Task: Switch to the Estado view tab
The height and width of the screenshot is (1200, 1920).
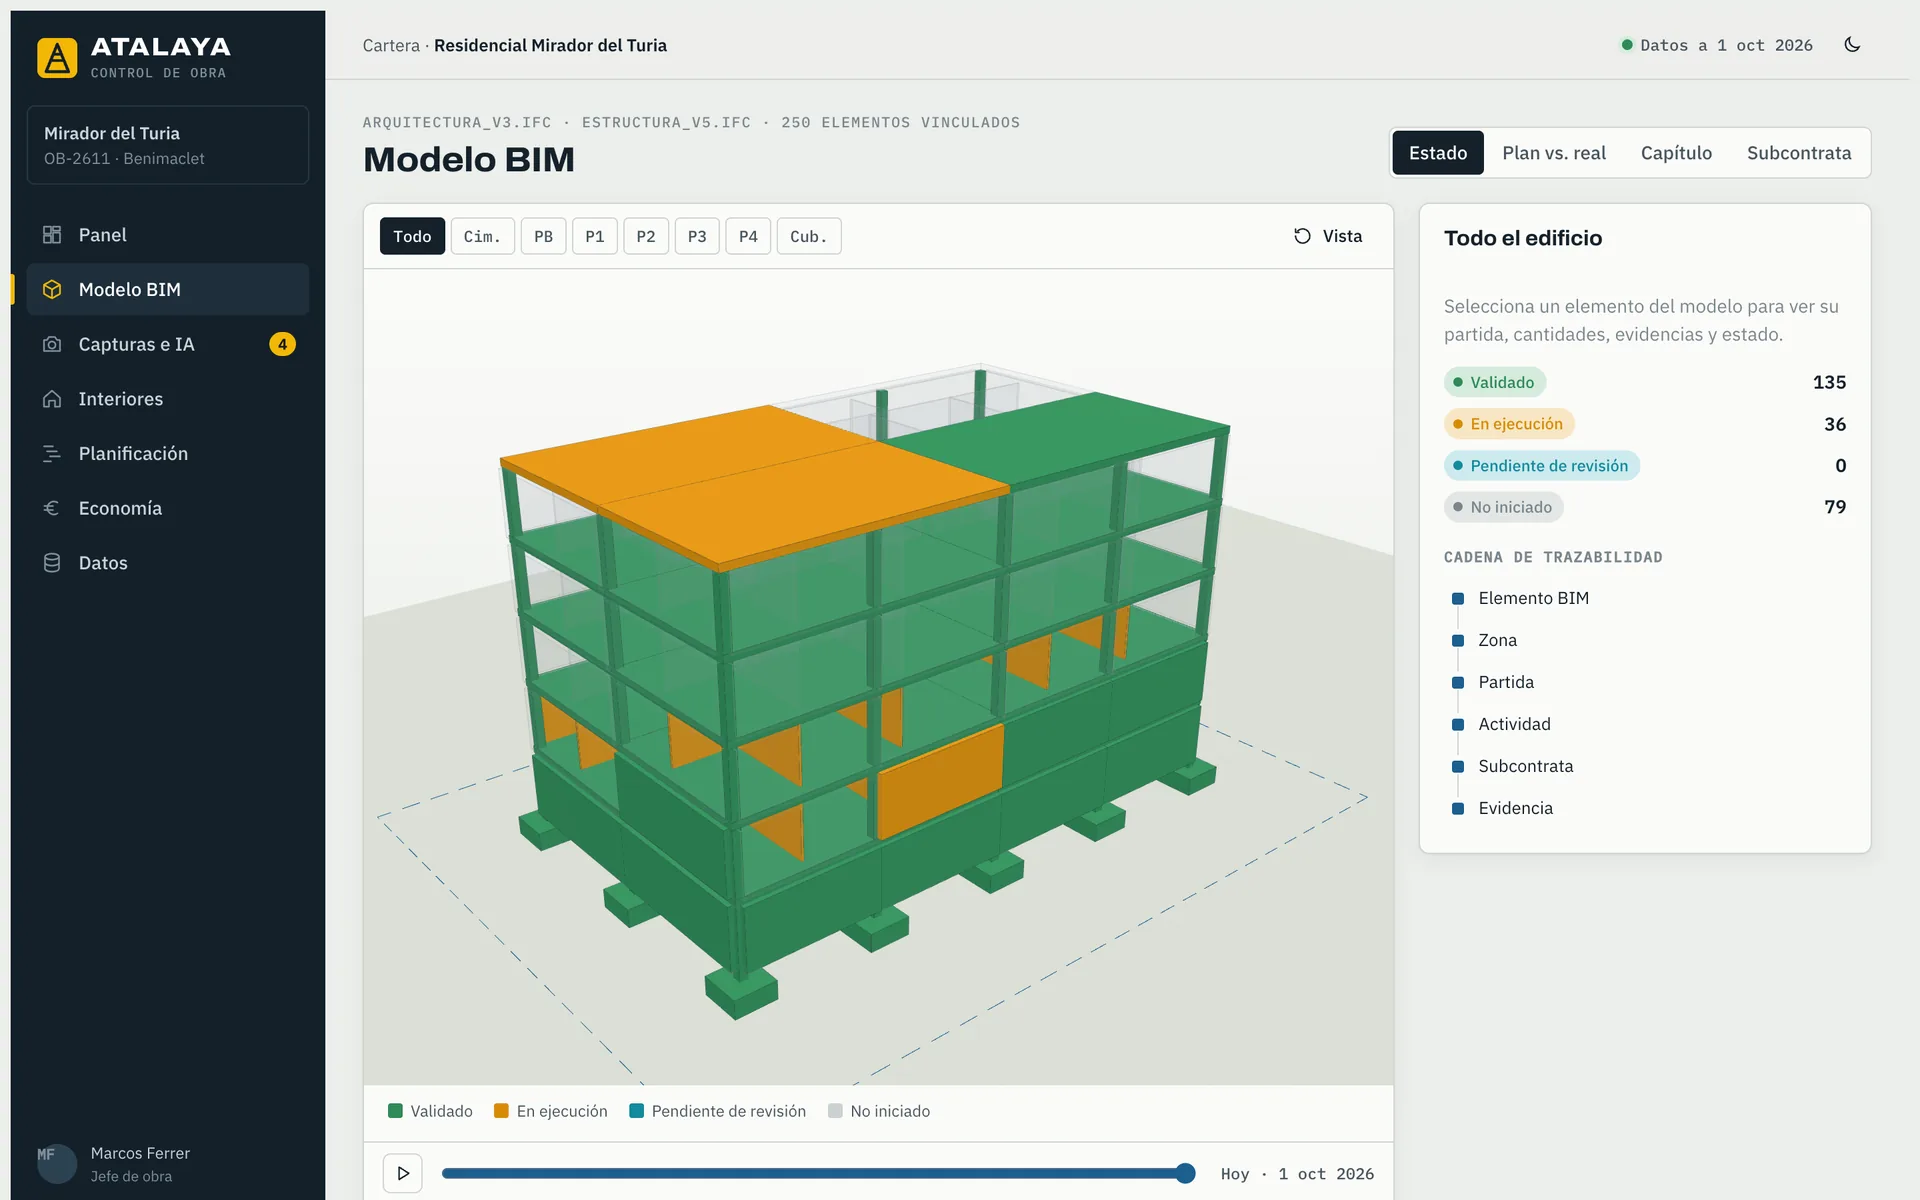Action: [x=1438, y=153]
